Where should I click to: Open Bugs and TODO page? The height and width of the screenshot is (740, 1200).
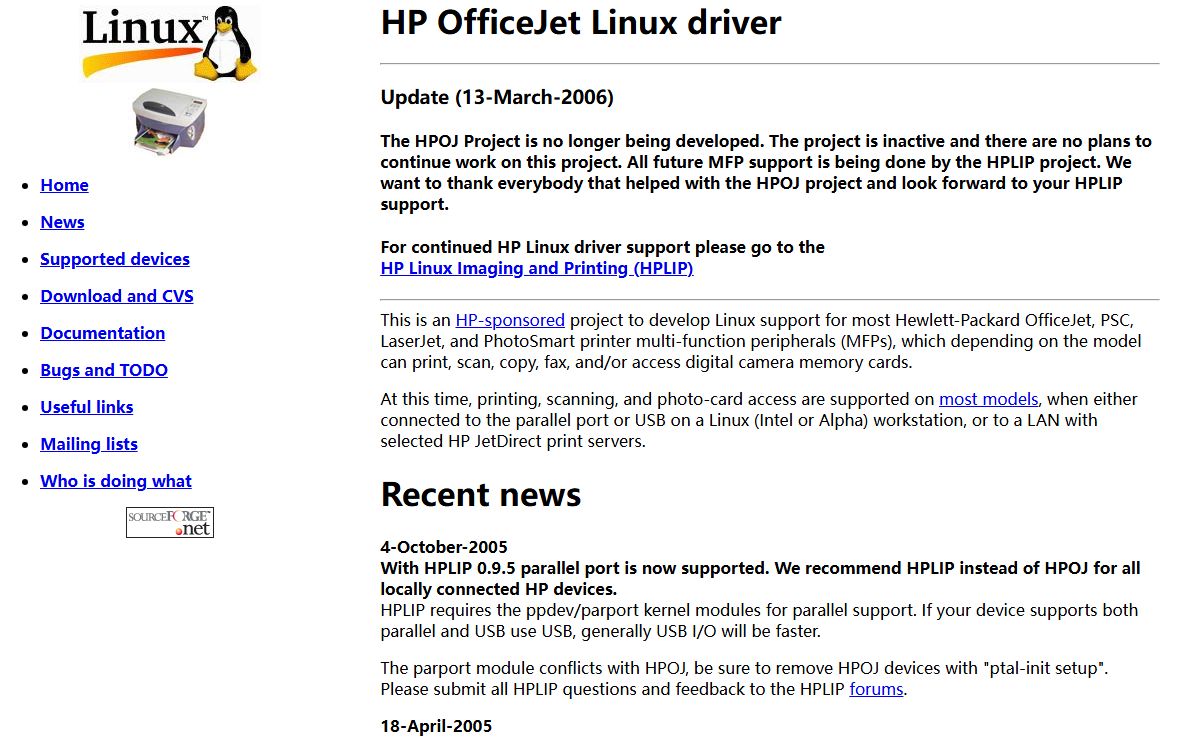[104, 370]
